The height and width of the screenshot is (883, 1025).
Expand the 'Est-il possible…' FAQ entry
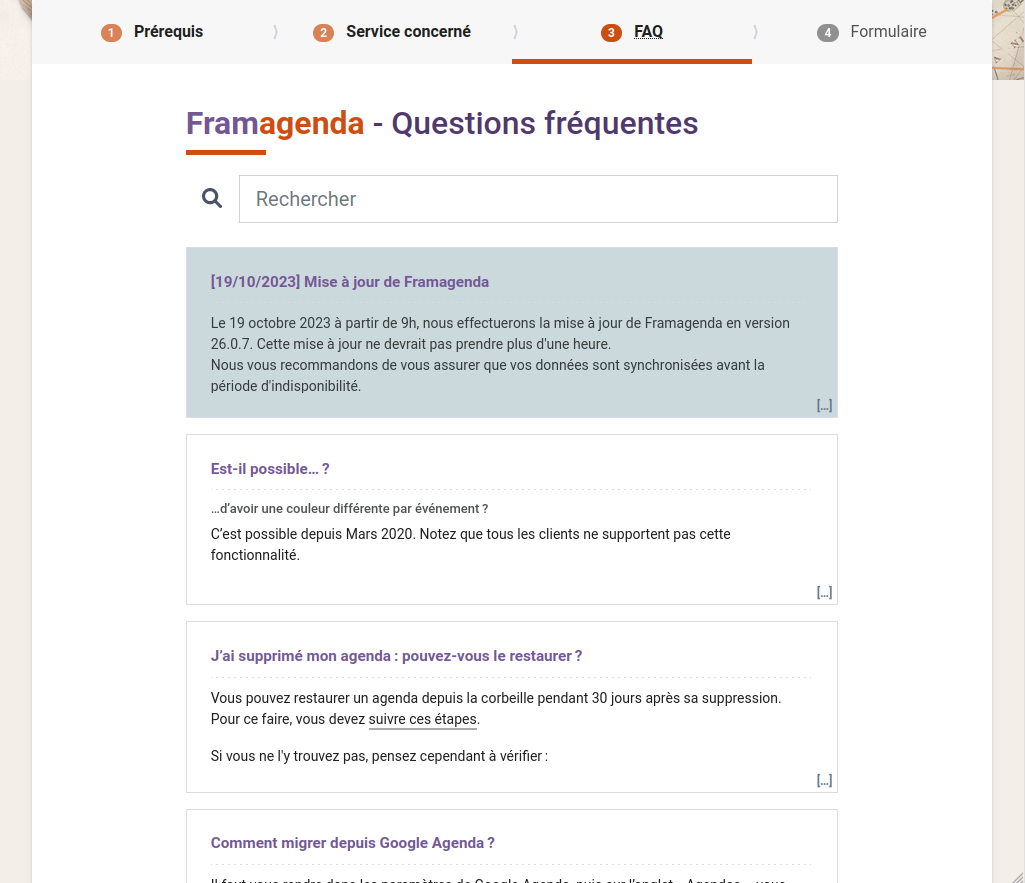[x=824, y=591]
